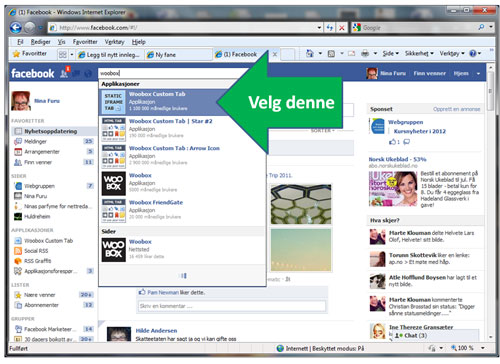Image resolution: width=500 pixels, height=364 pixels.
Task: Open Favoritter star button
Action: coord(30,53)
